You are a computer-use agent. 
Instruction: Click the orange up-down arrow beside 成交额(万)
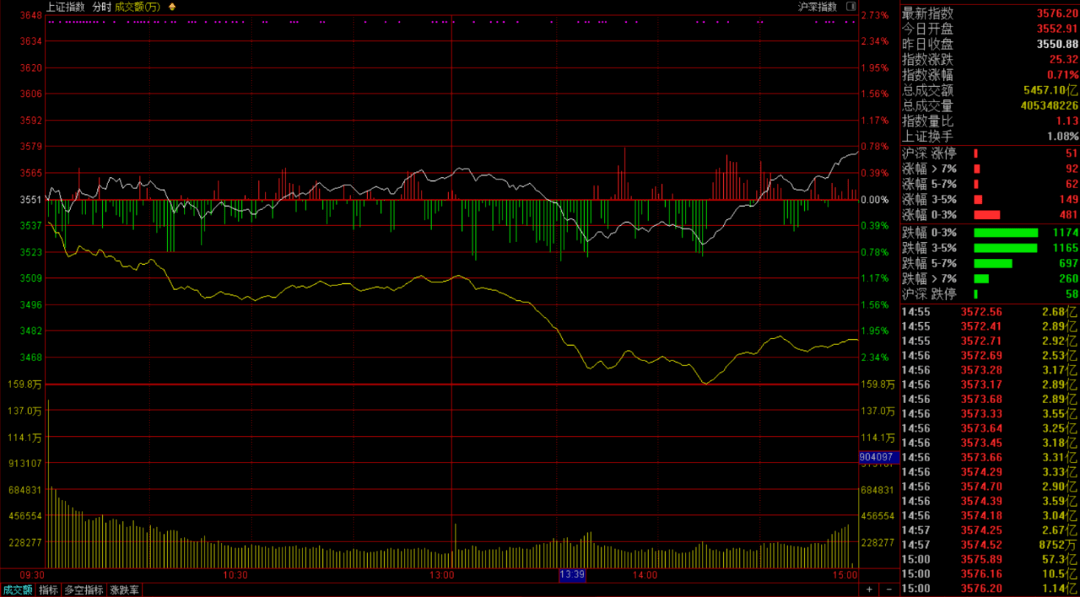click(x=170, y=7)
